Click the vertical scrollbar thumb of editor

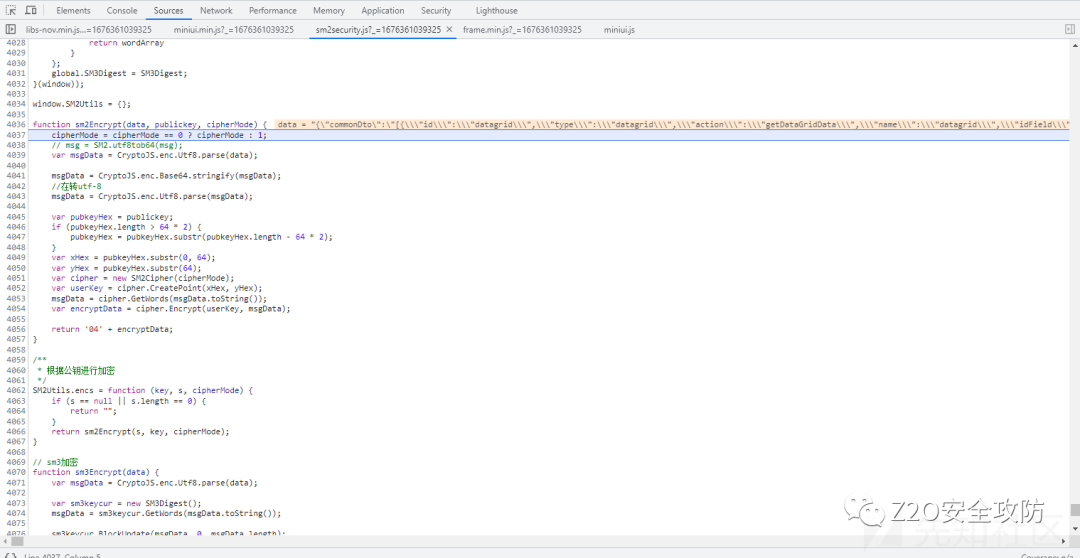(x=1074, y=510)
